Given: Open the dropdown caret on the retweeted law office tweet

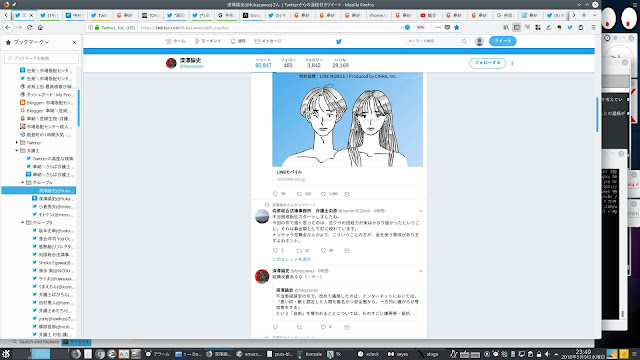Looking at the screenshot, I should pyautogui.click(x=420, y=211).
